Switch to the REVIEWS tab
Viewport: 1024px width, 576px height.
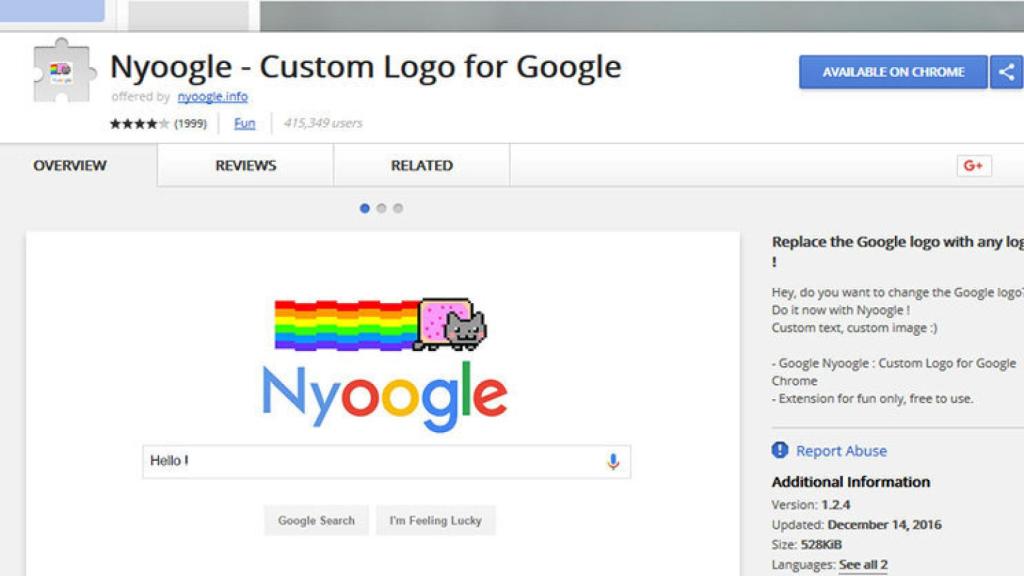[244, 165]
